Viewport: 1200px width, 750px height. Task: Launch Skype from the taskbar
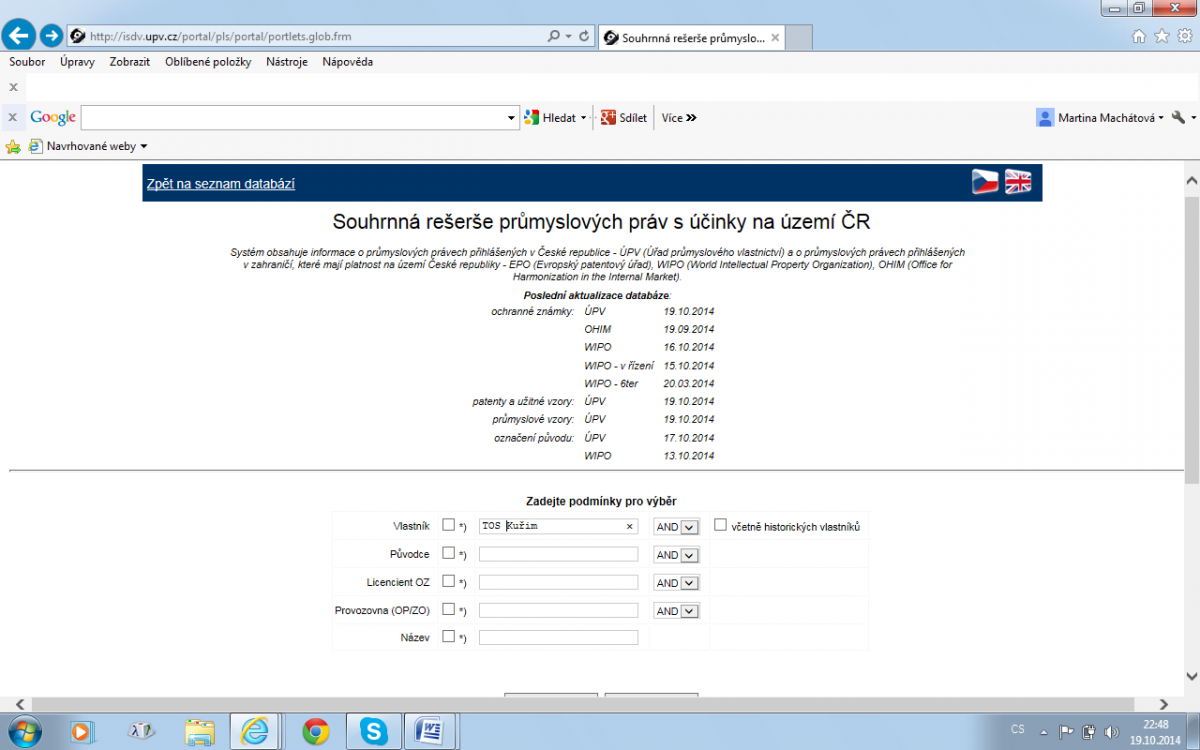[x=375, y=731]
